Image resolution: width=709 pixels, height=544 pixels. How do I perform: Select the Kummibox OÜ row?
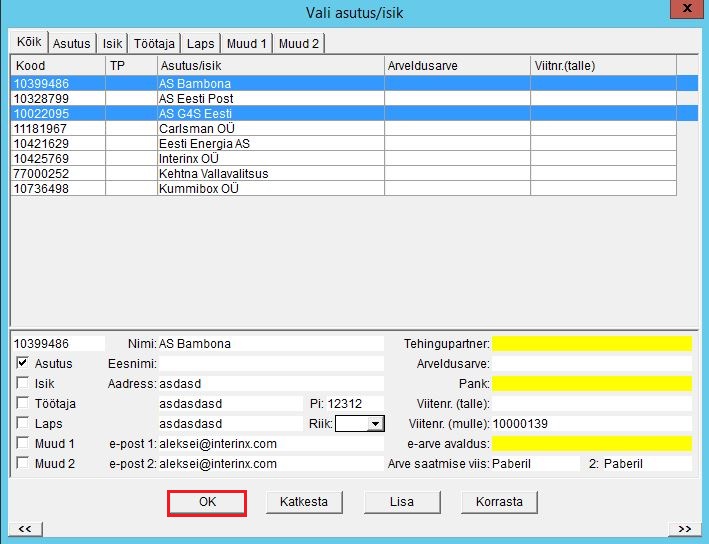pos(344,188)
